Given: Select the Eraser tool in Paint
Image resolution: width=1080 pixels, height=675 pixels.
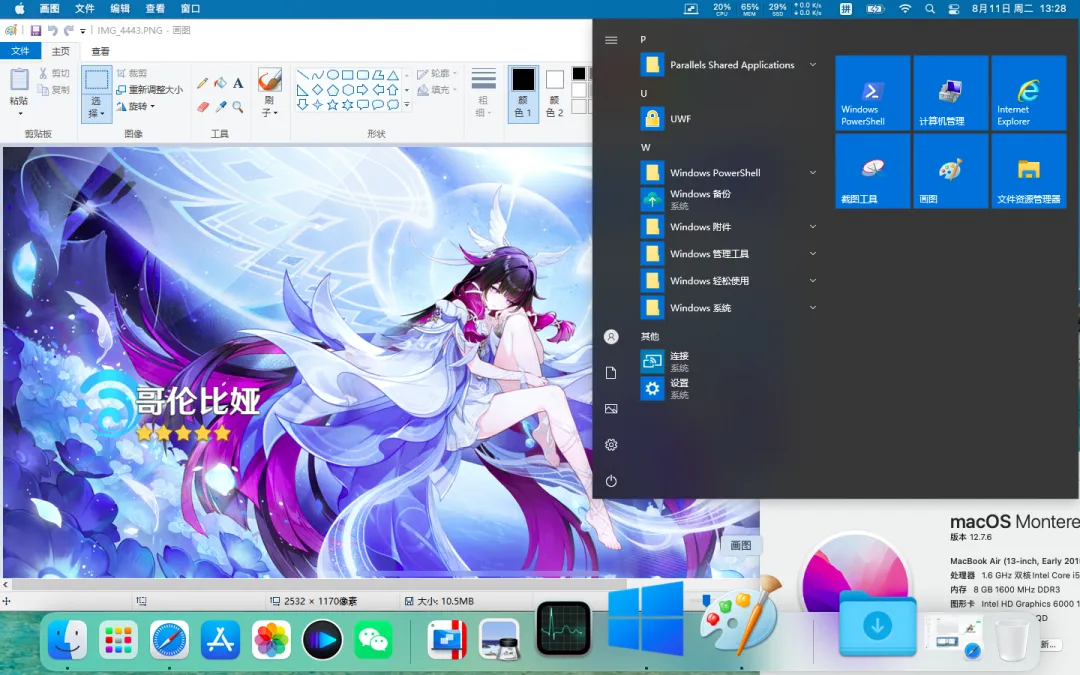Looking at the screenshot, I should (202, 107).
